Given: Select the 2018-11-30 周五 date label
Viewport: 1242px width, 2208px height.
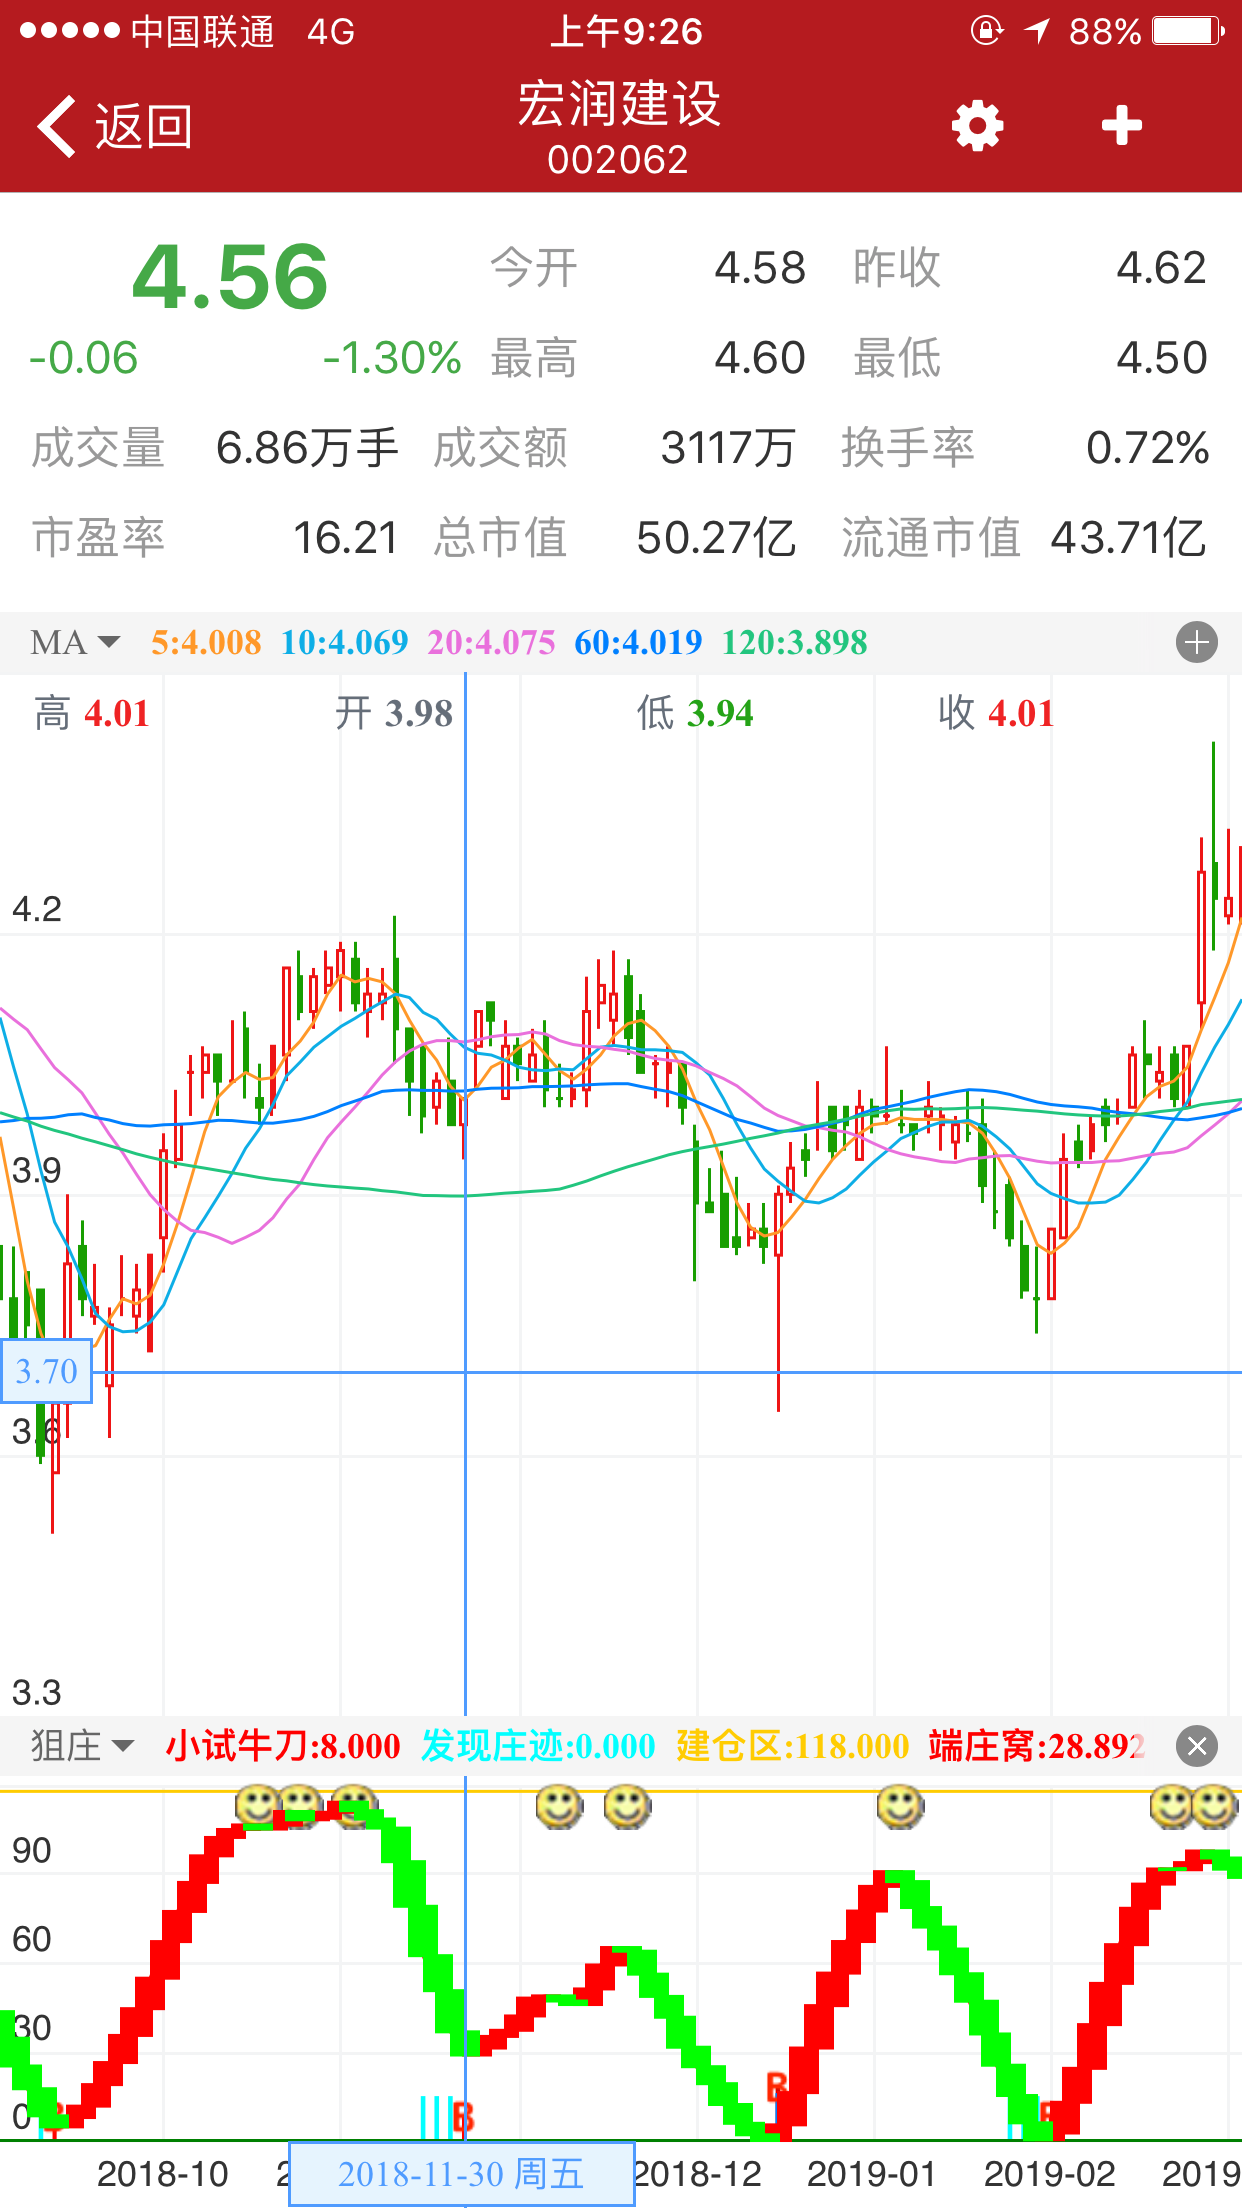Looking at the screenshot, I should click(x=461, y=2174).
